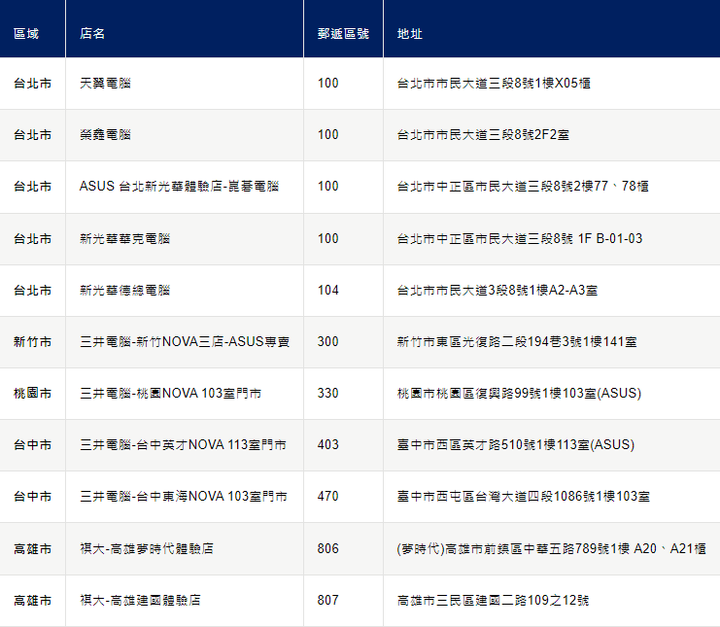Select postal code 330
The width and height of the screenshot is (720, 627).
click(328, 393)
